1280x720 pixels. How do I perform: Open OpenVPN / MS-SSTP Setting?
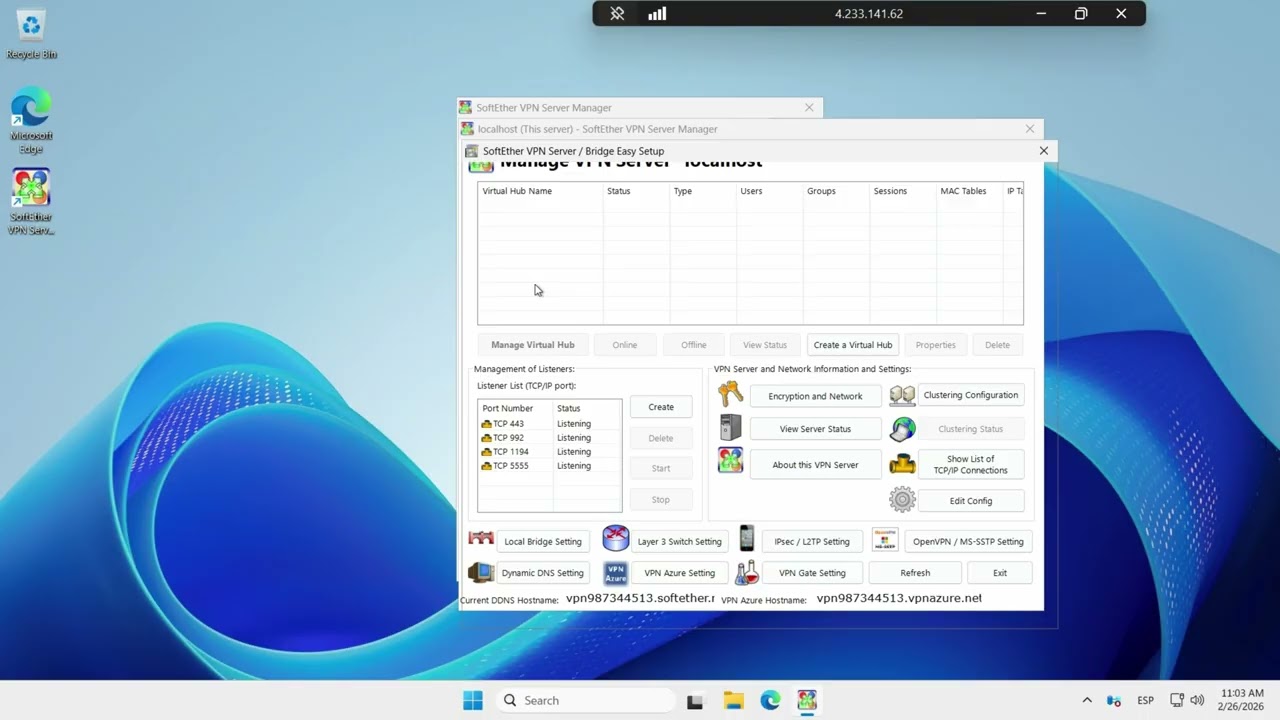tap(968, 542)
